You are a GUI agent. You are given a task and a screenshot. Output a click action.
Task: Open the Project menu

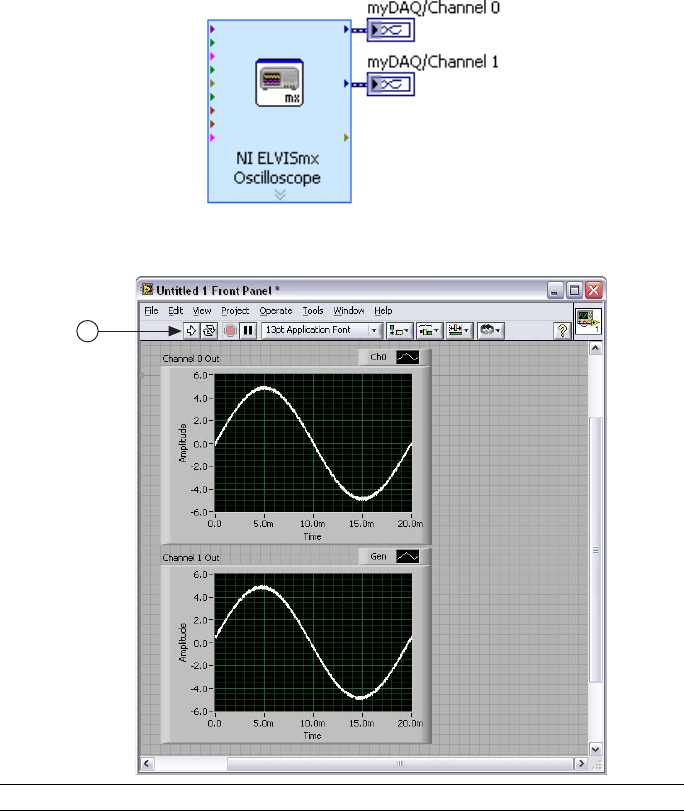click(x=235, y=311)
